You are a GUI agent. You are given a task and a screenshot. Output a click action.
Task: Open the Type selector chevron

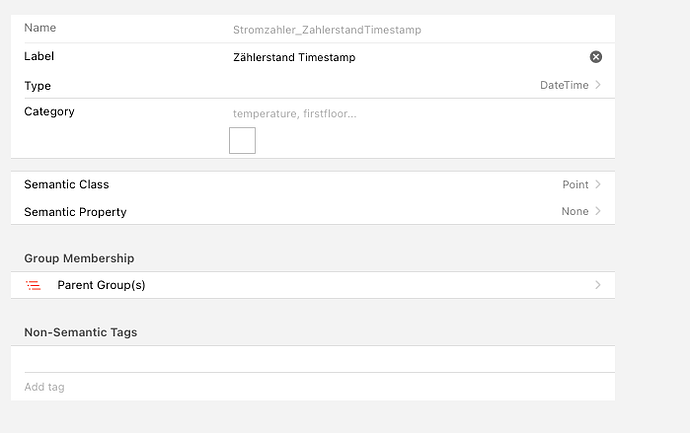[x=598, y=85]
